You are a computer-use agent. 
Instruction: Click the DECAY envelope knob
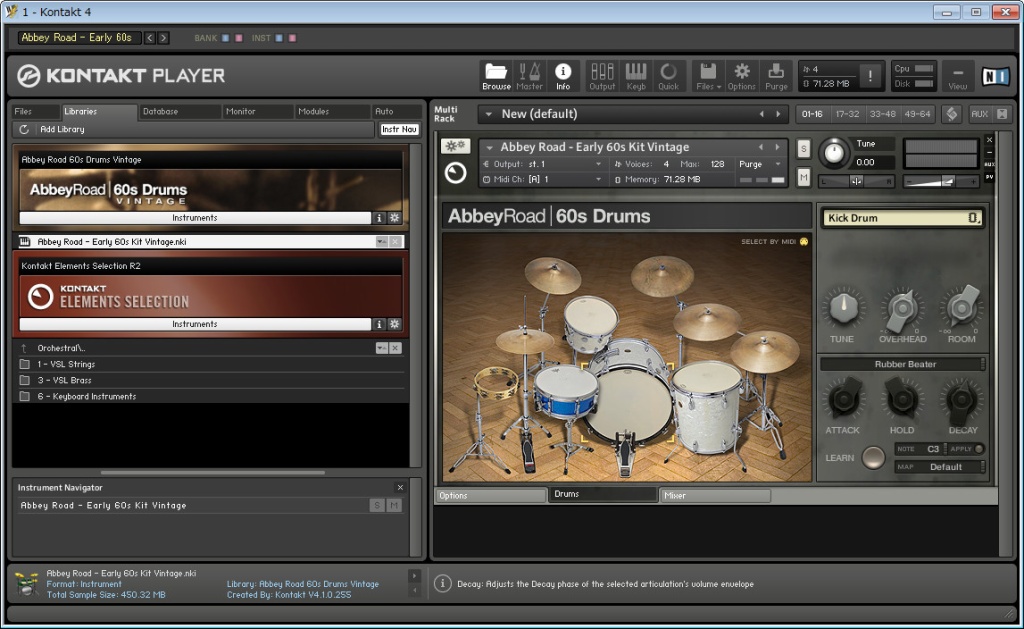[962, 398]
